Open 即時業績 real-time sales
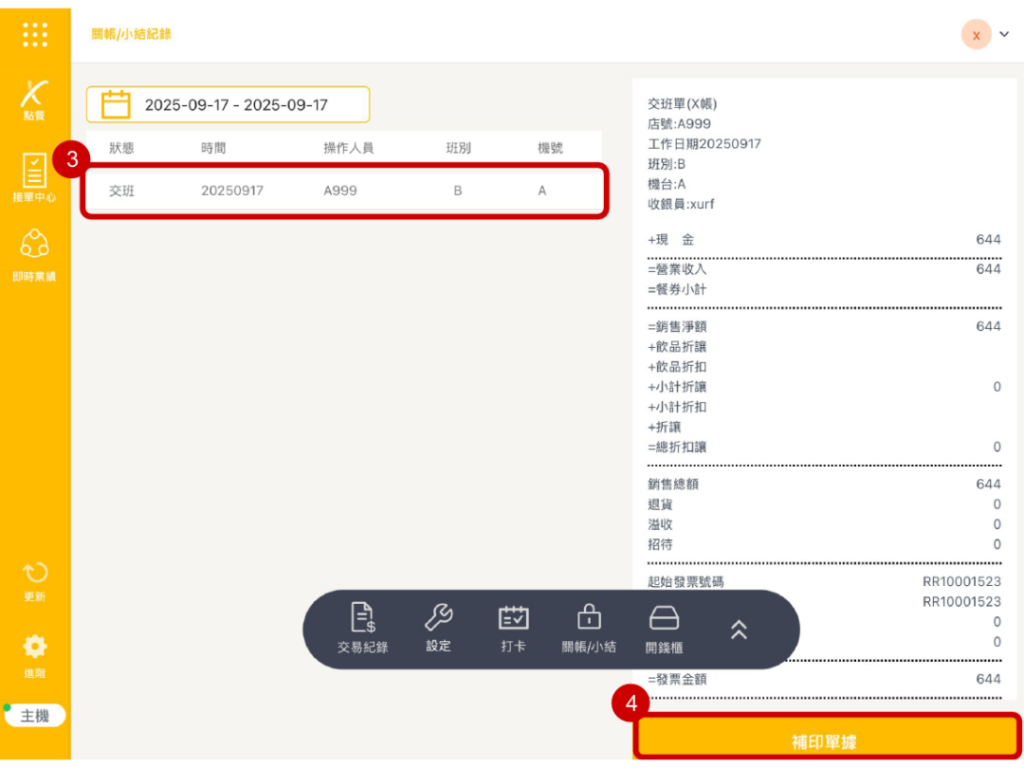 (x=35, y=254)
